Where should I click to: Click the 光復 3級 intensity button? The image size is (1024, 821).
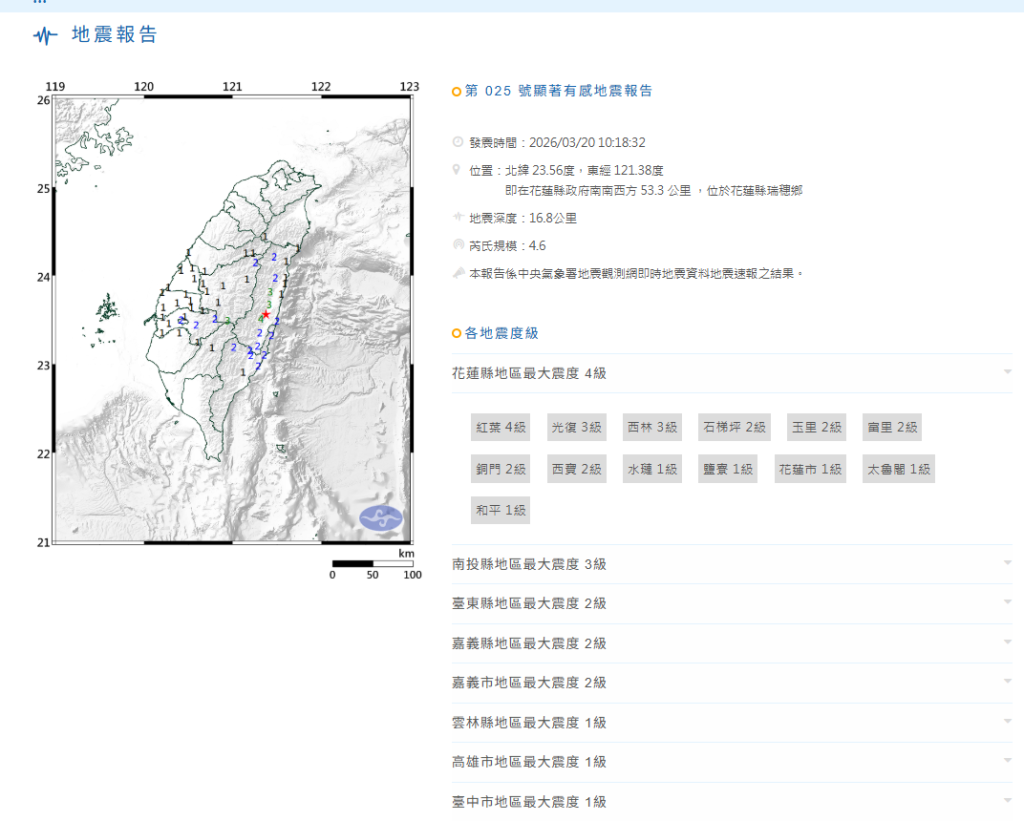pos(576,426)
